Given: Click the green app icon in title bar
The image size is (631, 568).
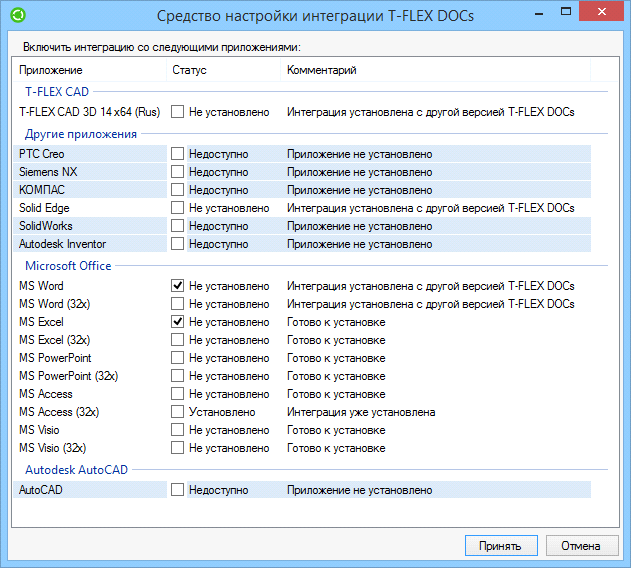Looking at the screenshot, I should [x=17, y=16].
